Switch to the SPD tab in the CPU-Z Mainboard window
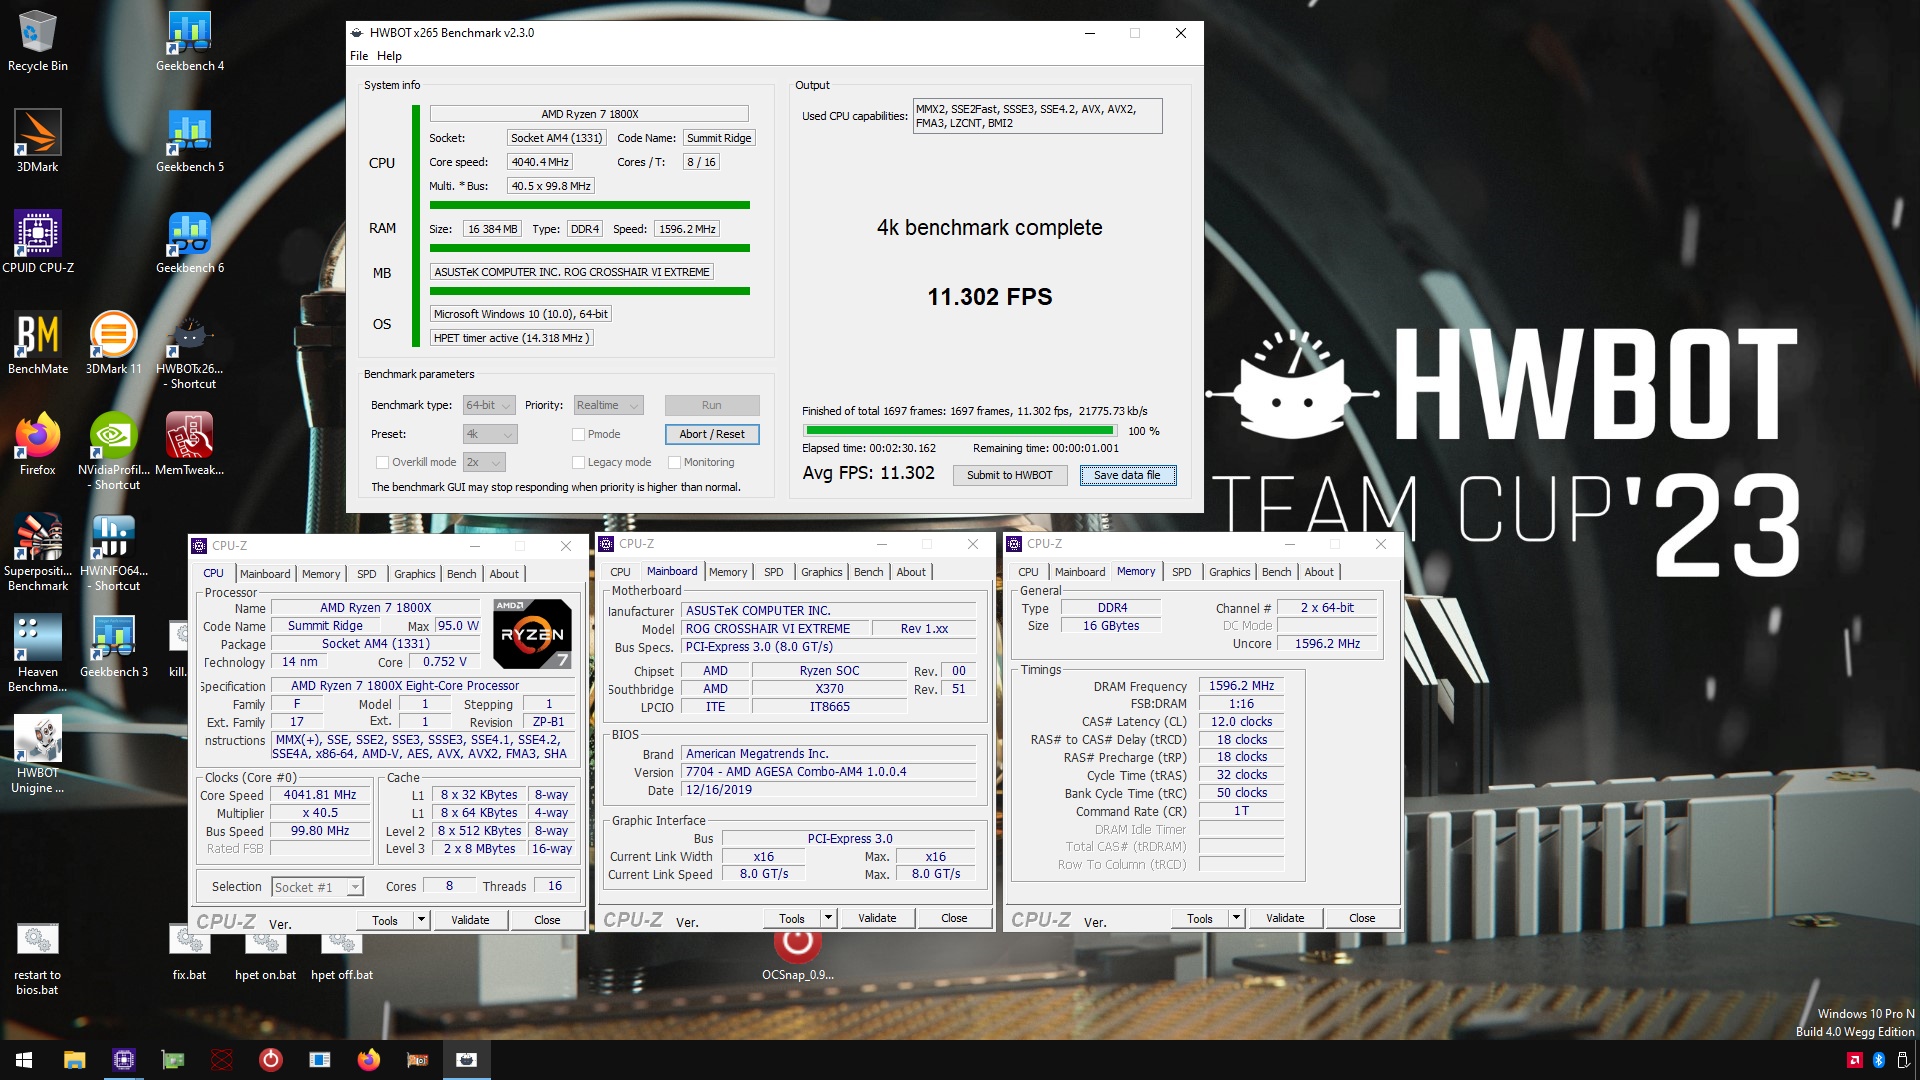Screen dimensions: 1920x1080 point(774,572)
